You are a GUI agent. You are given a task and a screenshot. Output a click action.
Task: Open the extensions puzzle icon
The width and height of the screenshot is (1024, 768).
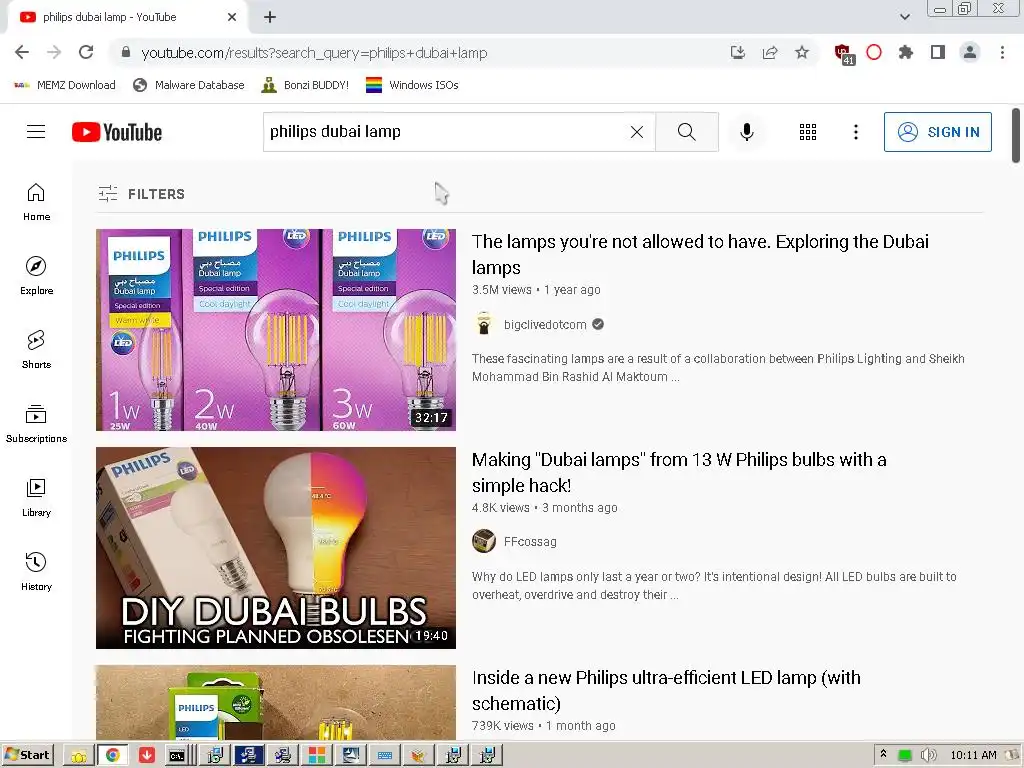pyautogui.click(x=906, y=52)
